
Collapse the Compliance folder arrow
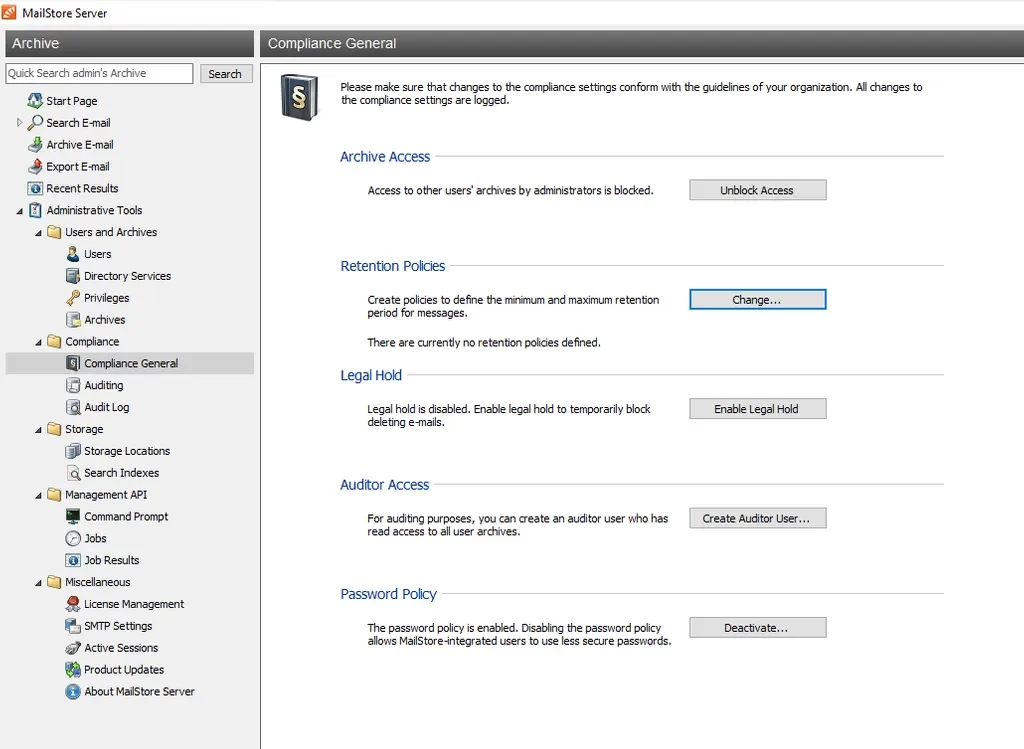coord(38,342)
